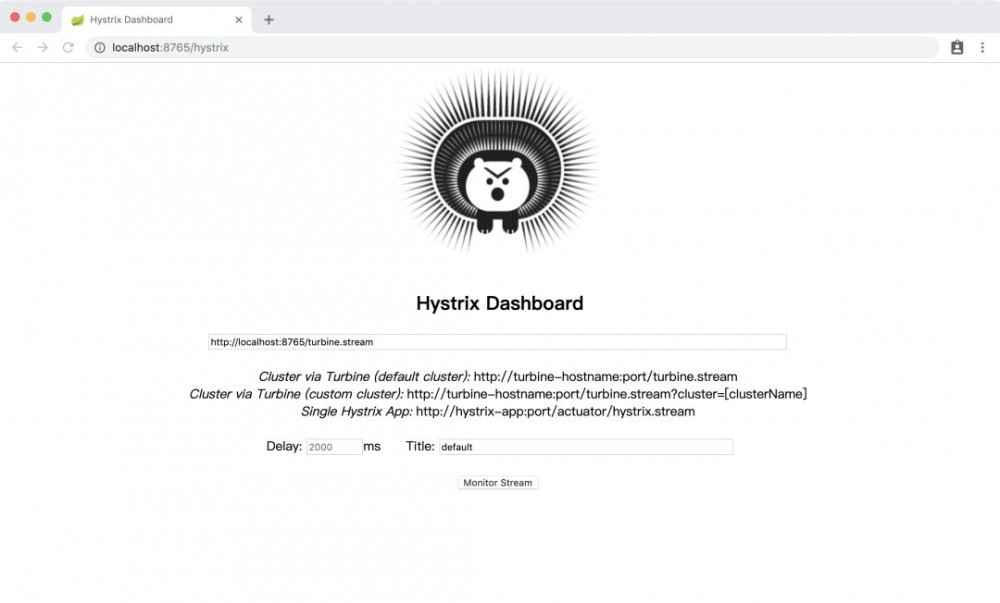Click the Spring leaf favicon on the browser tab
This screenshot has height=603, width=1000.
click(x=74, y=18)
